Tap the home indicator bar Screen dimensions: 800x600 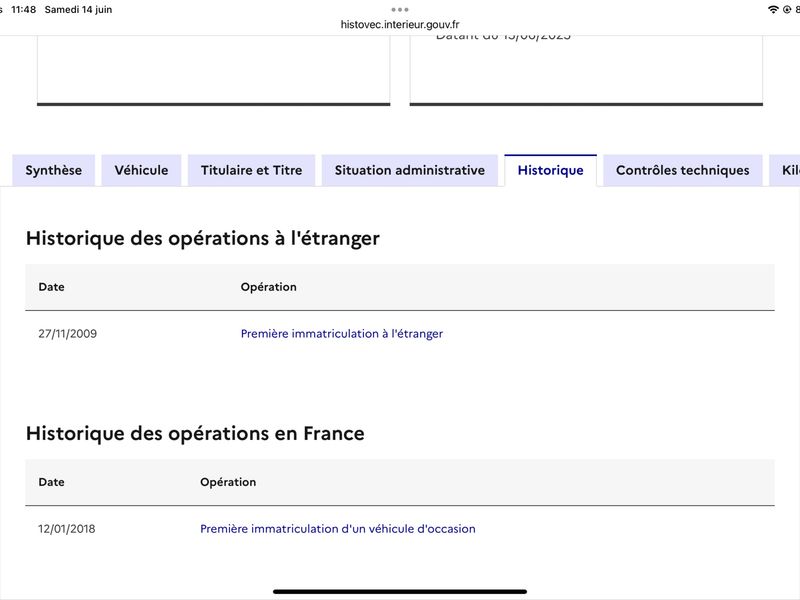tap(400, 592)
